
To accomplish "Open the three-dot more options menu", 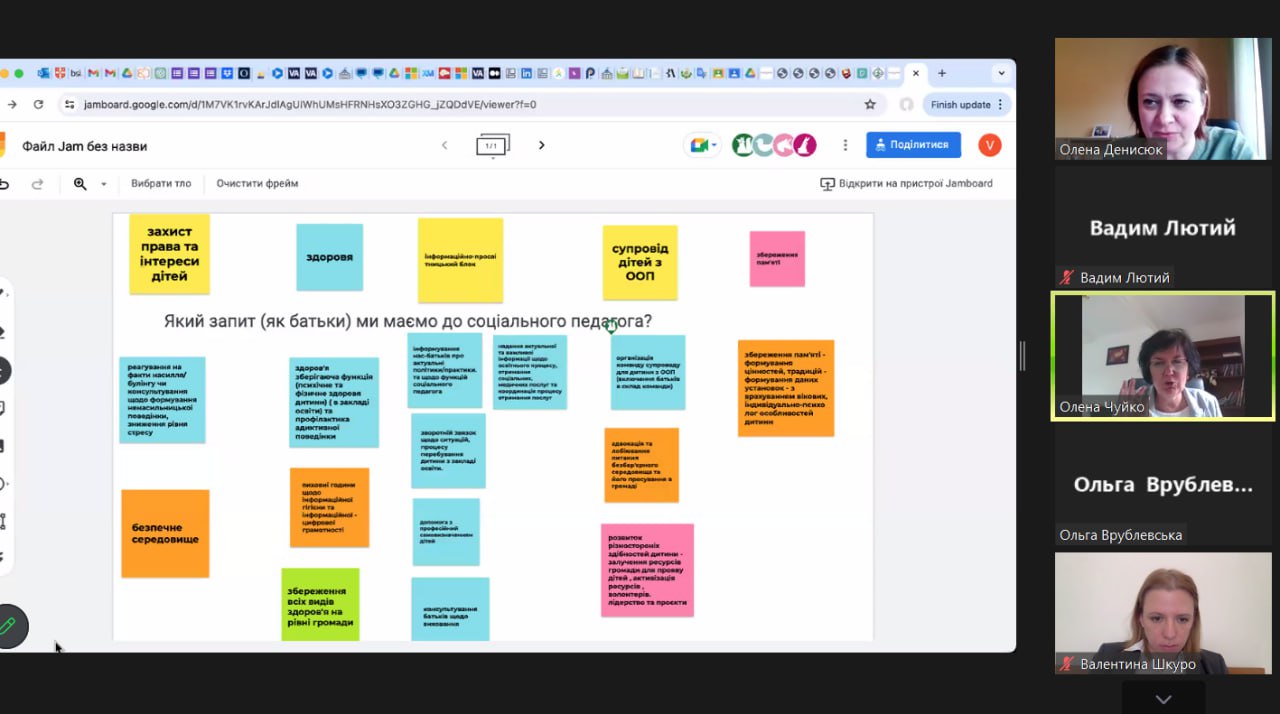I will pyautogui.click(x=845, y=145).
